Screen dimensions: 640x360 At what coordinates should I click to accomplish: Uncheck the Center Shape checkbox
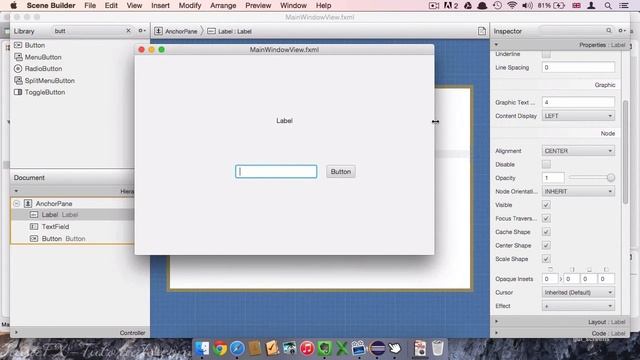546,245
